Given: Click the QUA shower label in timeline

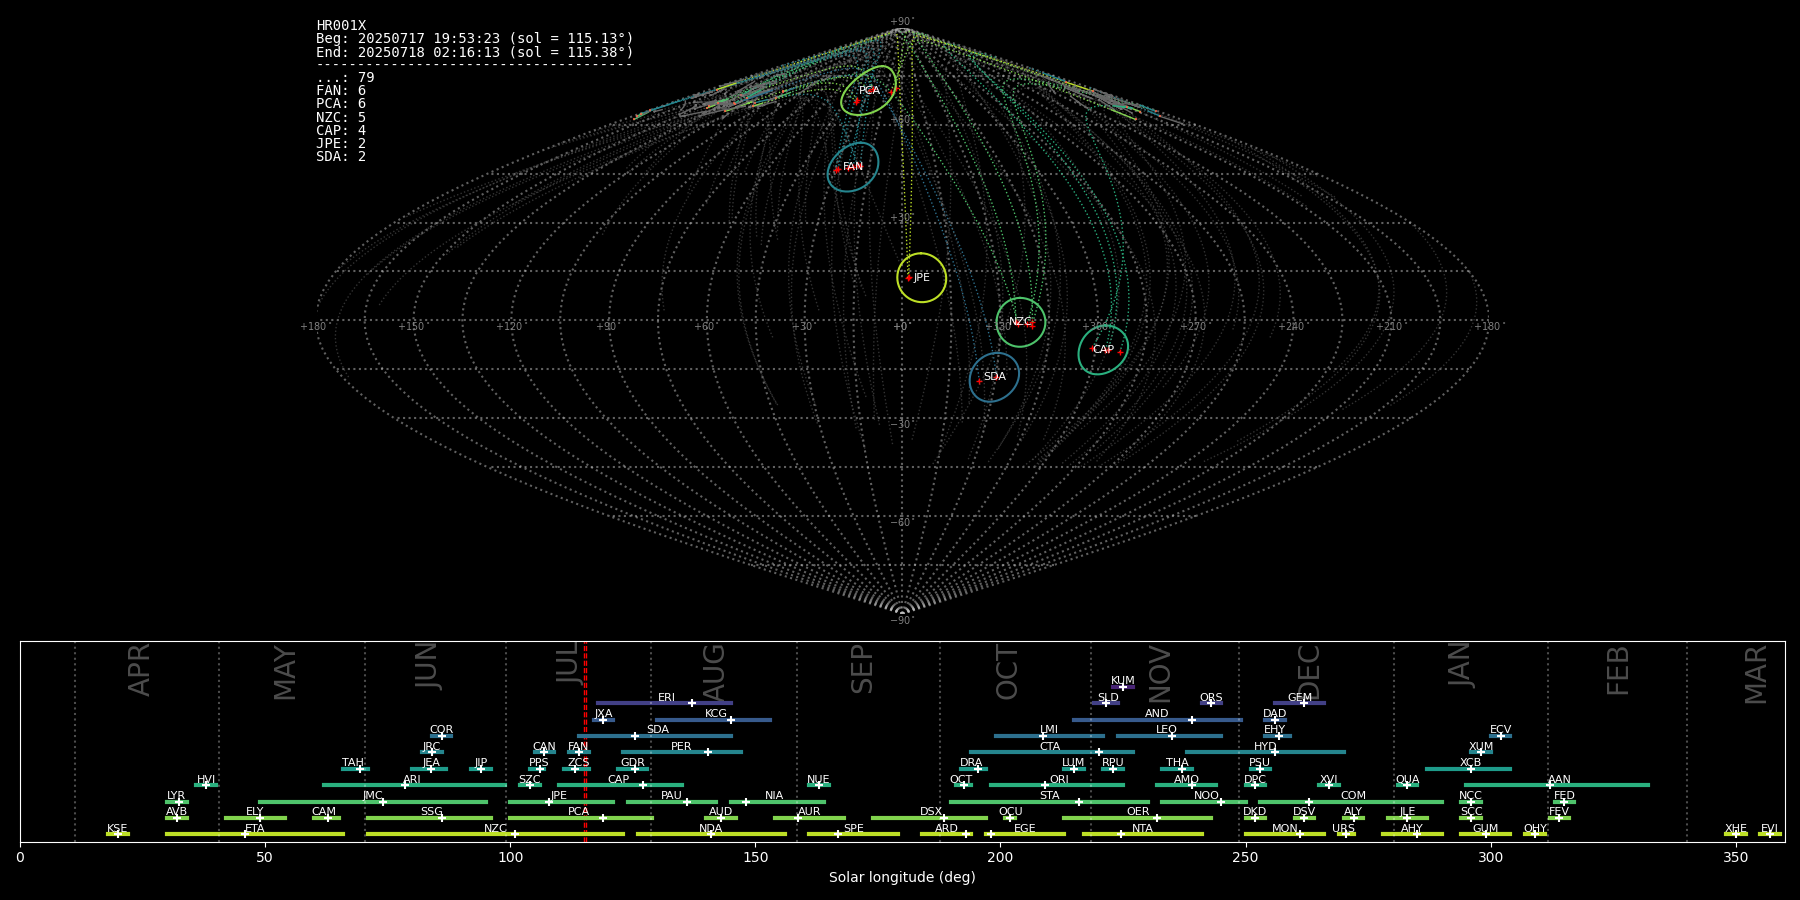Looking at the screenshot, I should pyautogui.click(x=1407, y=780).
